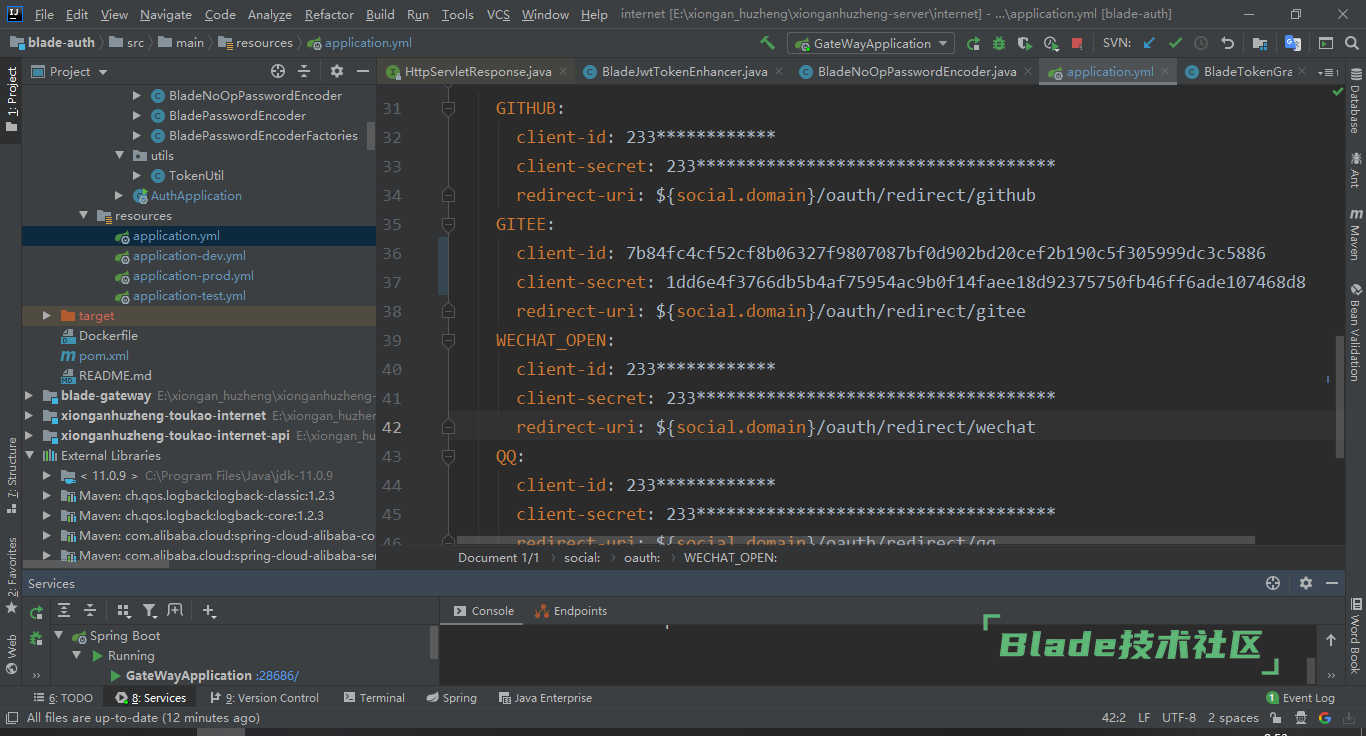Run with coverage from the main toolbar
1366x736 pixels.
click(x=1025, y=43)
